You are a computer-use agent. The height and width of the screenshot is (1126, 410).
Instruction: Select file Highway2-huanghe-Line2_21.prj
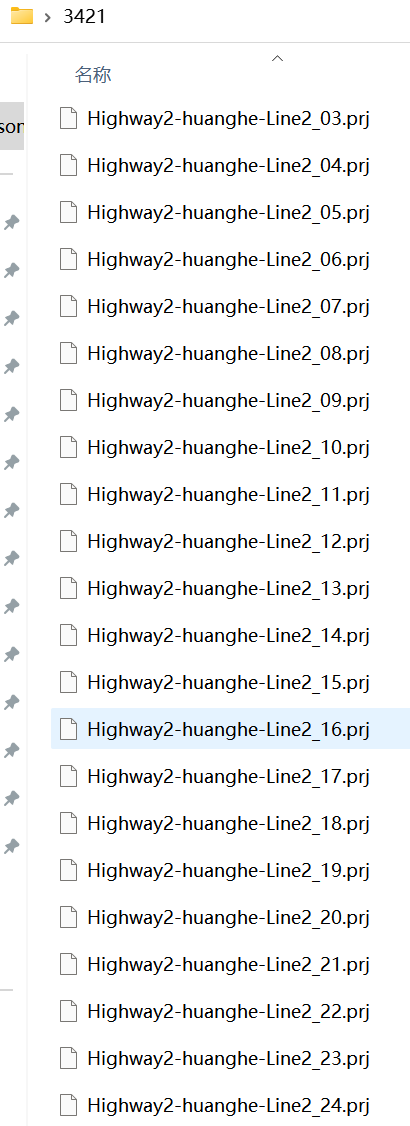(230, 964)
